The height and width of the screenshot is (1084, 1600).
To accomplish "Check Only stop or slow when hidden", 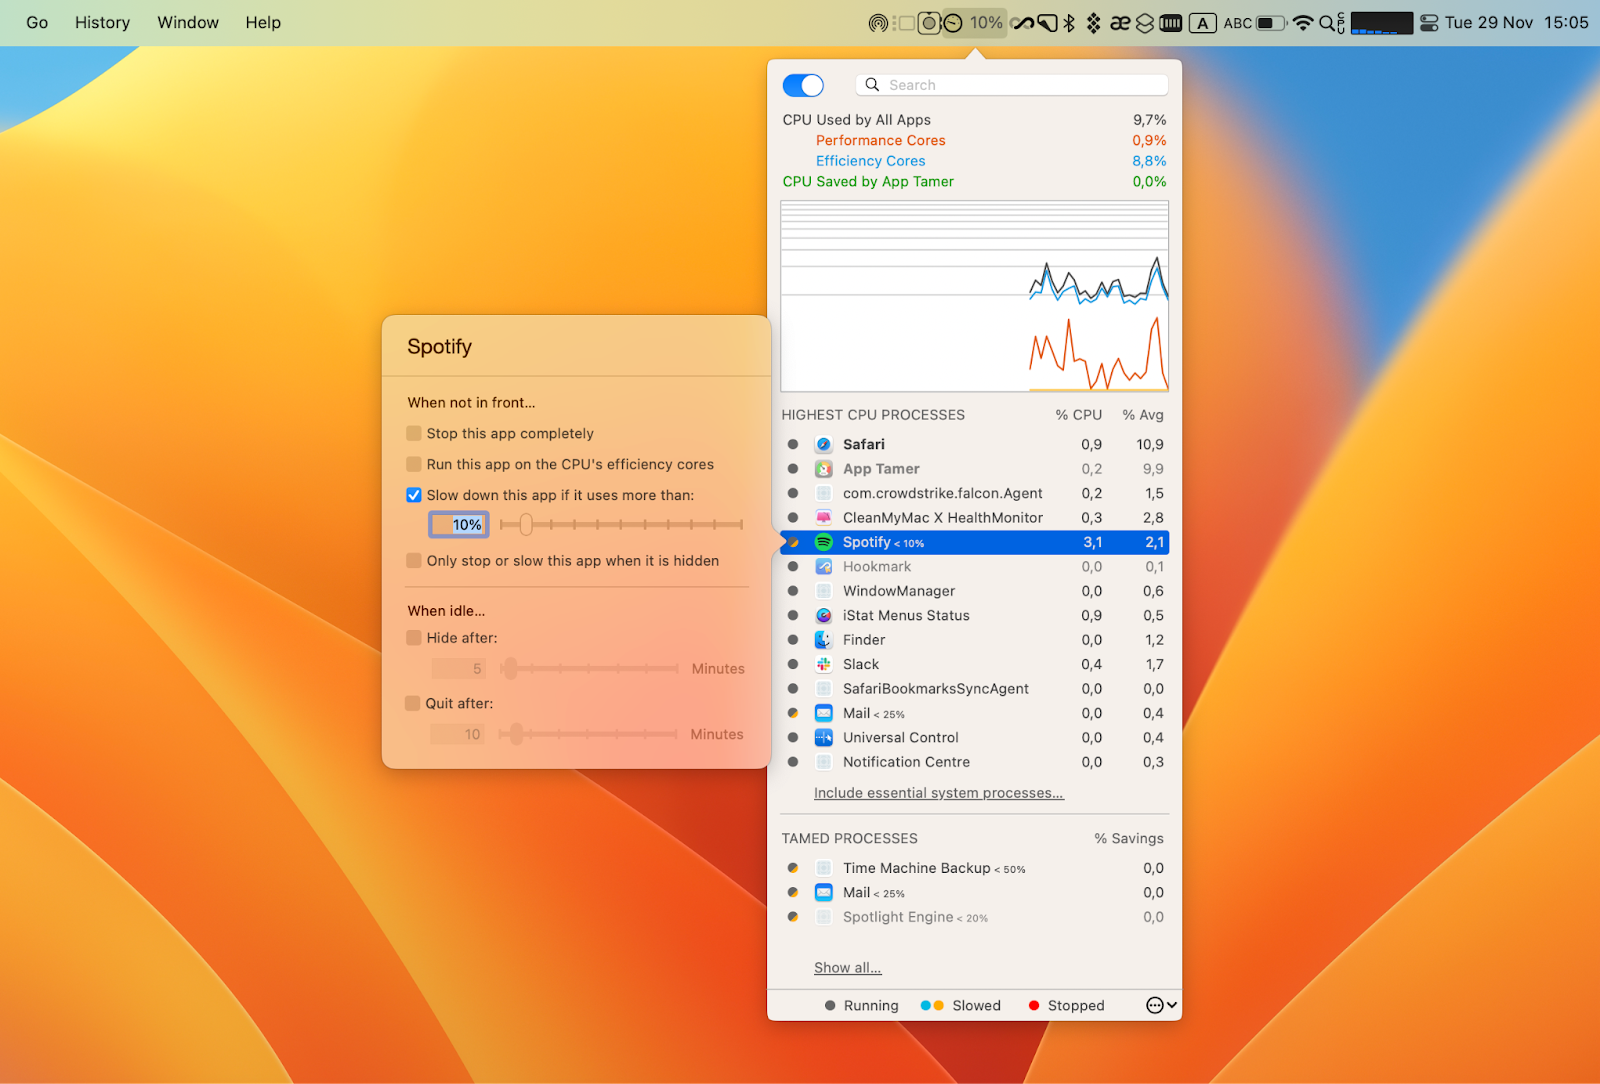I will [x=414, y=561].
